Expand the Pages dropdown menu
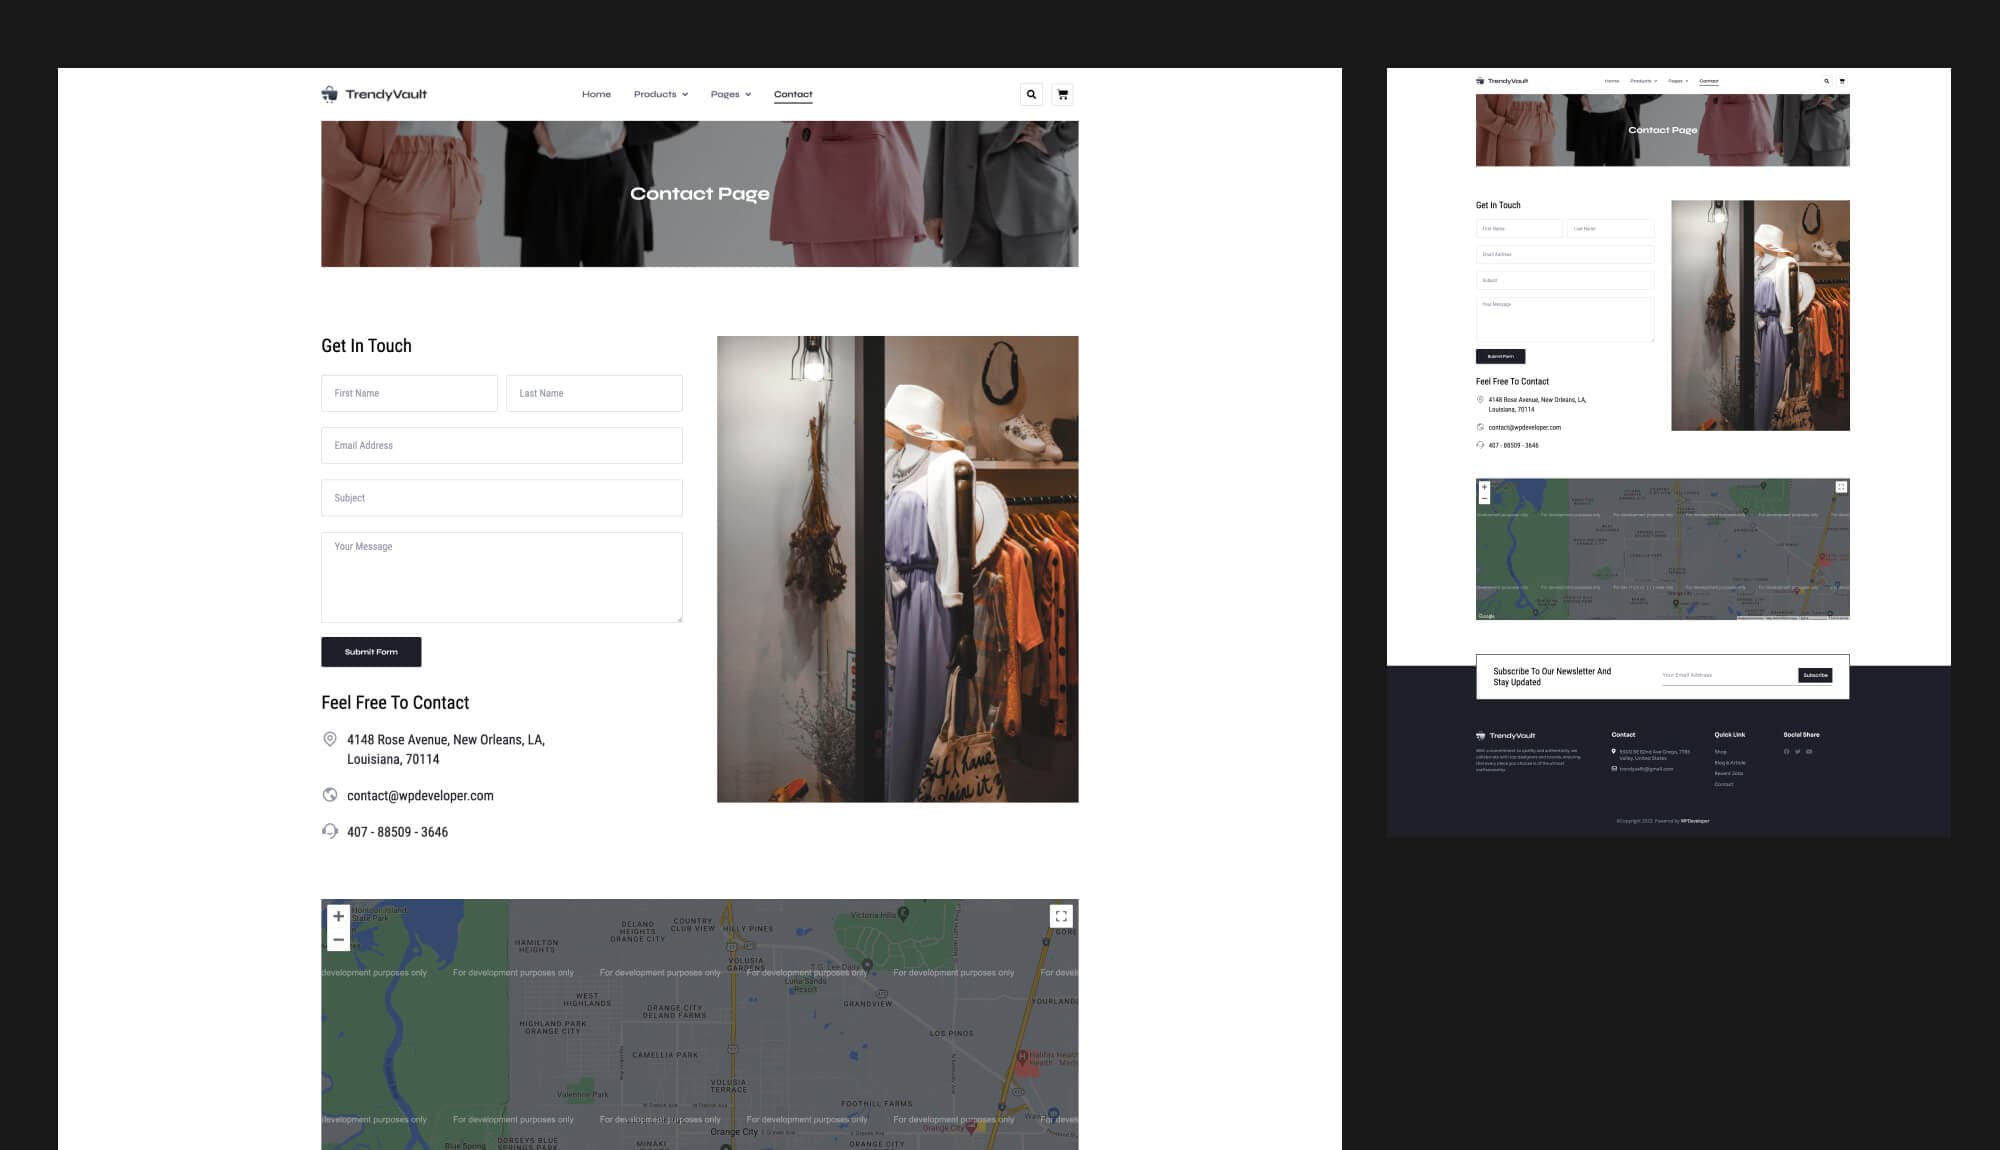 [x=730, y=94]
